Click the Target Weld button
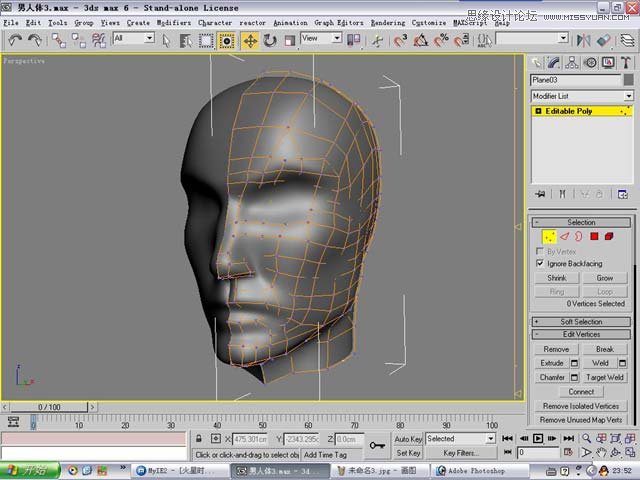640x480 pixels. click(604, 377)
